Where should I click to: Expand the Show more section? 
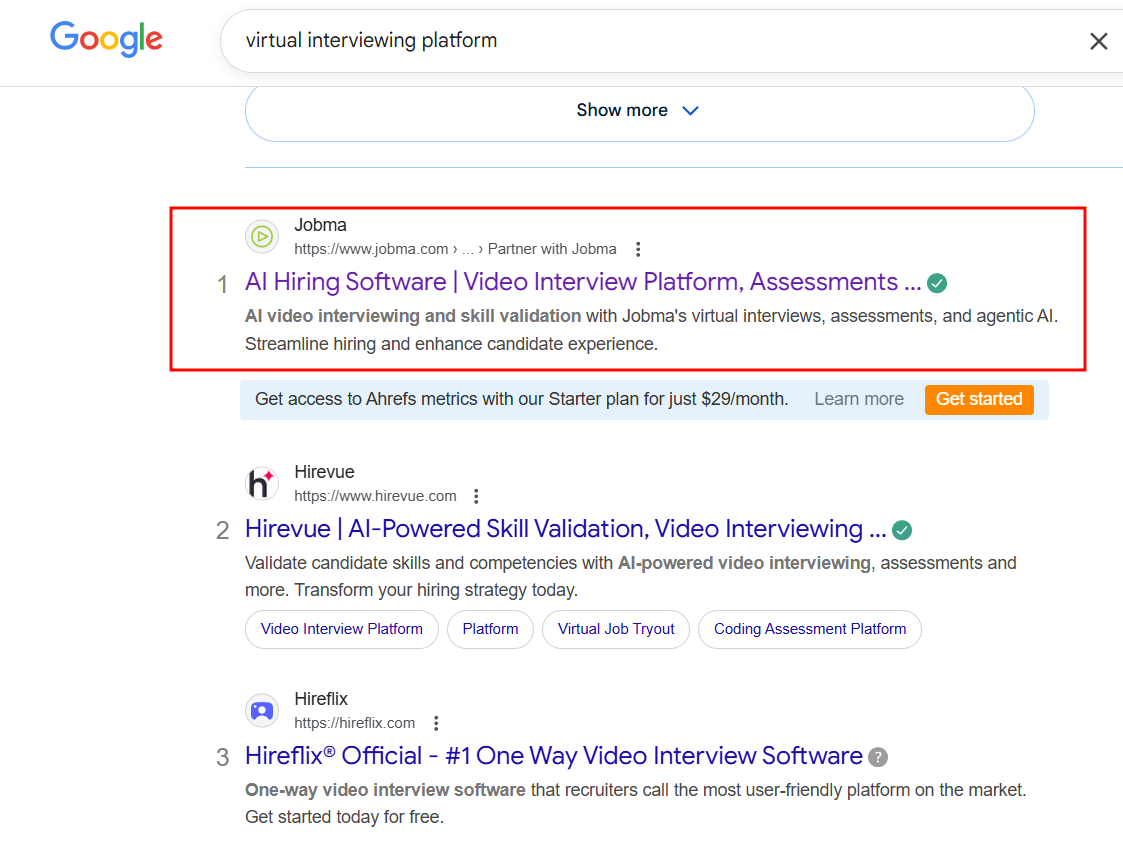tap(639, 110)
